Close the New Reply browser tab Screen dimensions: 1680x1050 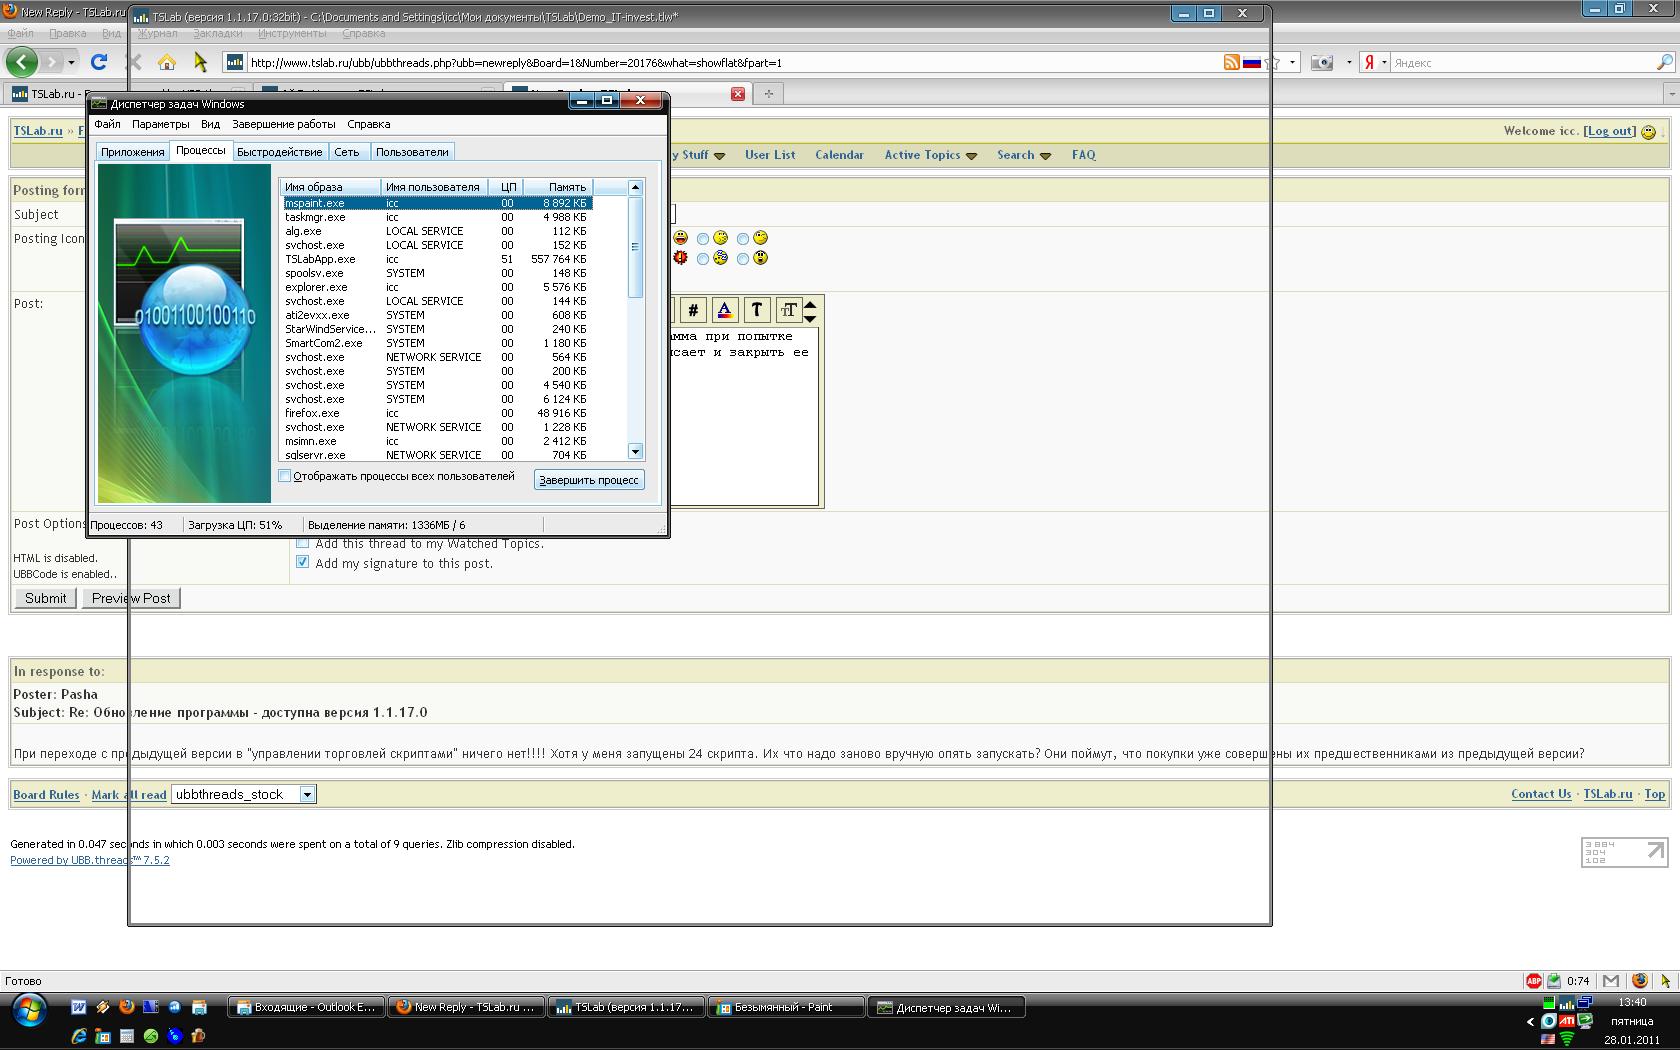(x=738, y=94)
